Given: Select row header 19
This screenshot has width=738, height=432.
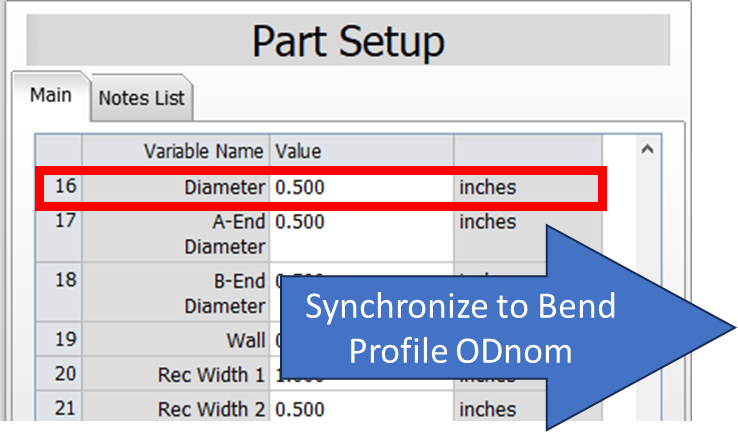Looking at the screenshot, I should click(x=59, y=339).
